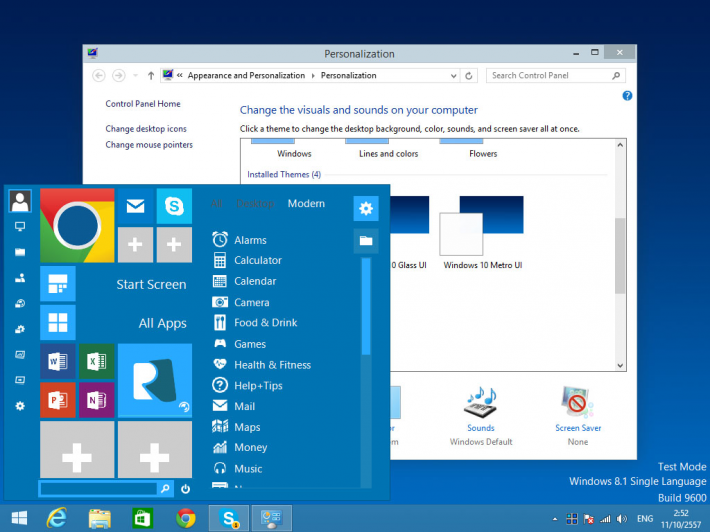Screen dimensions: 710x532
Task: Open Camera from the app list
Action: coord(241,302)
